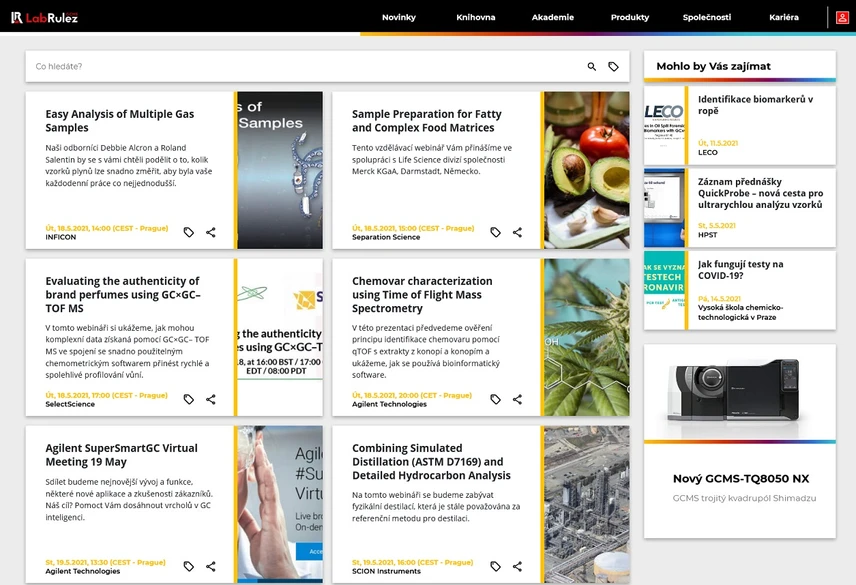Focus the 'Co hledáte?' search field
This screenshot has height=585, width=856.
coord(300,67)
